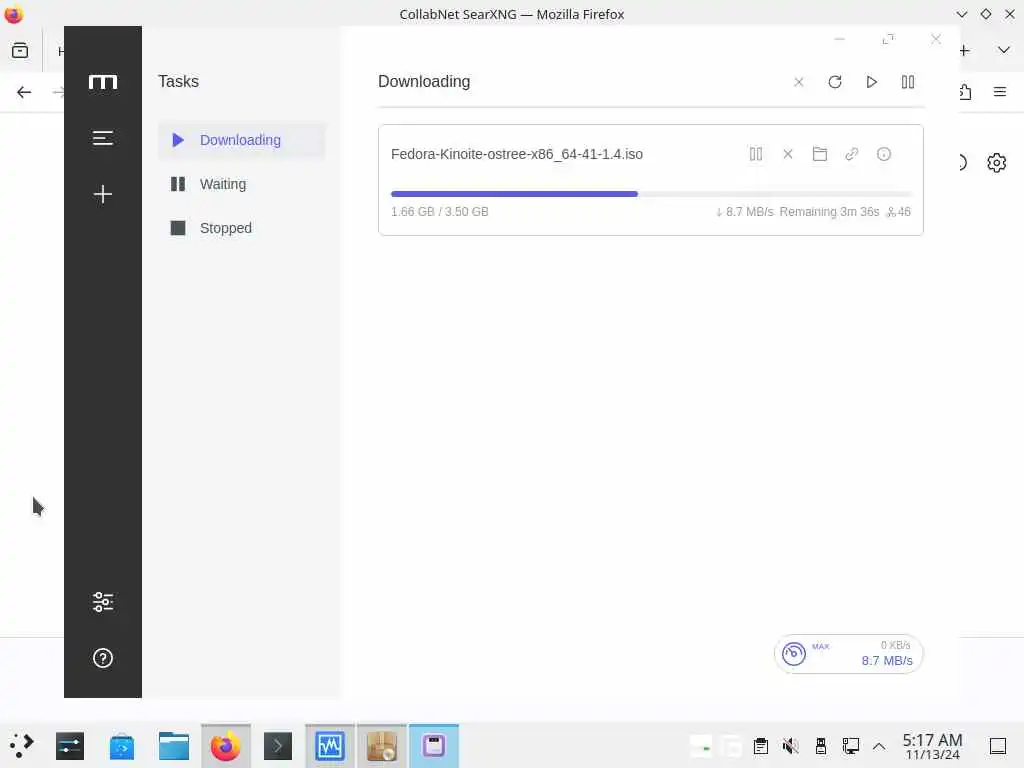Open removable devices tray icon
This screenshot has width=1024, height=768.
tap(820, 746)
